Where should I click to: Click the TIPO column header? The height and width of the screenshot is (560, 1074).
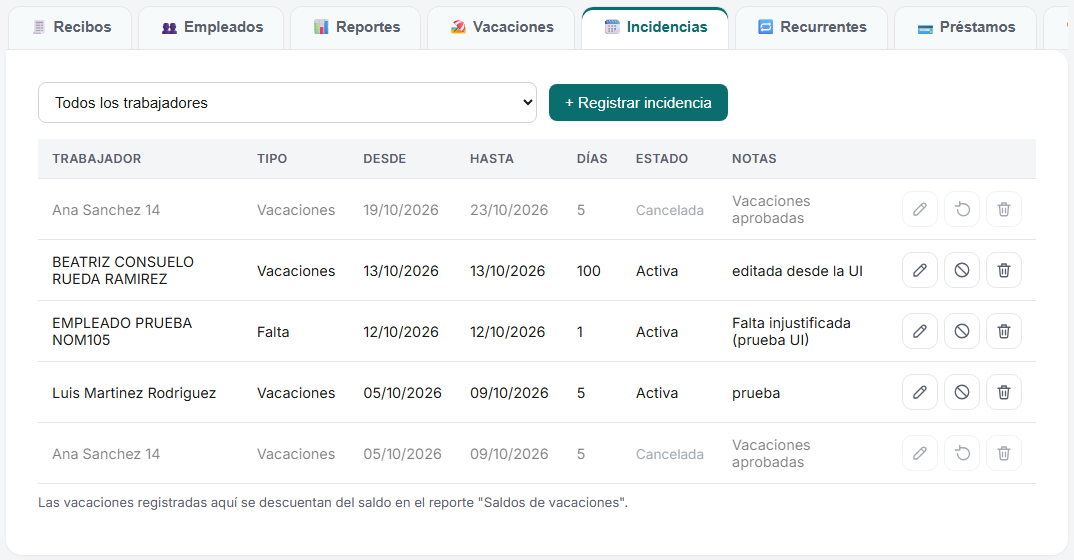pyautogui.click(x=272, y=159)
